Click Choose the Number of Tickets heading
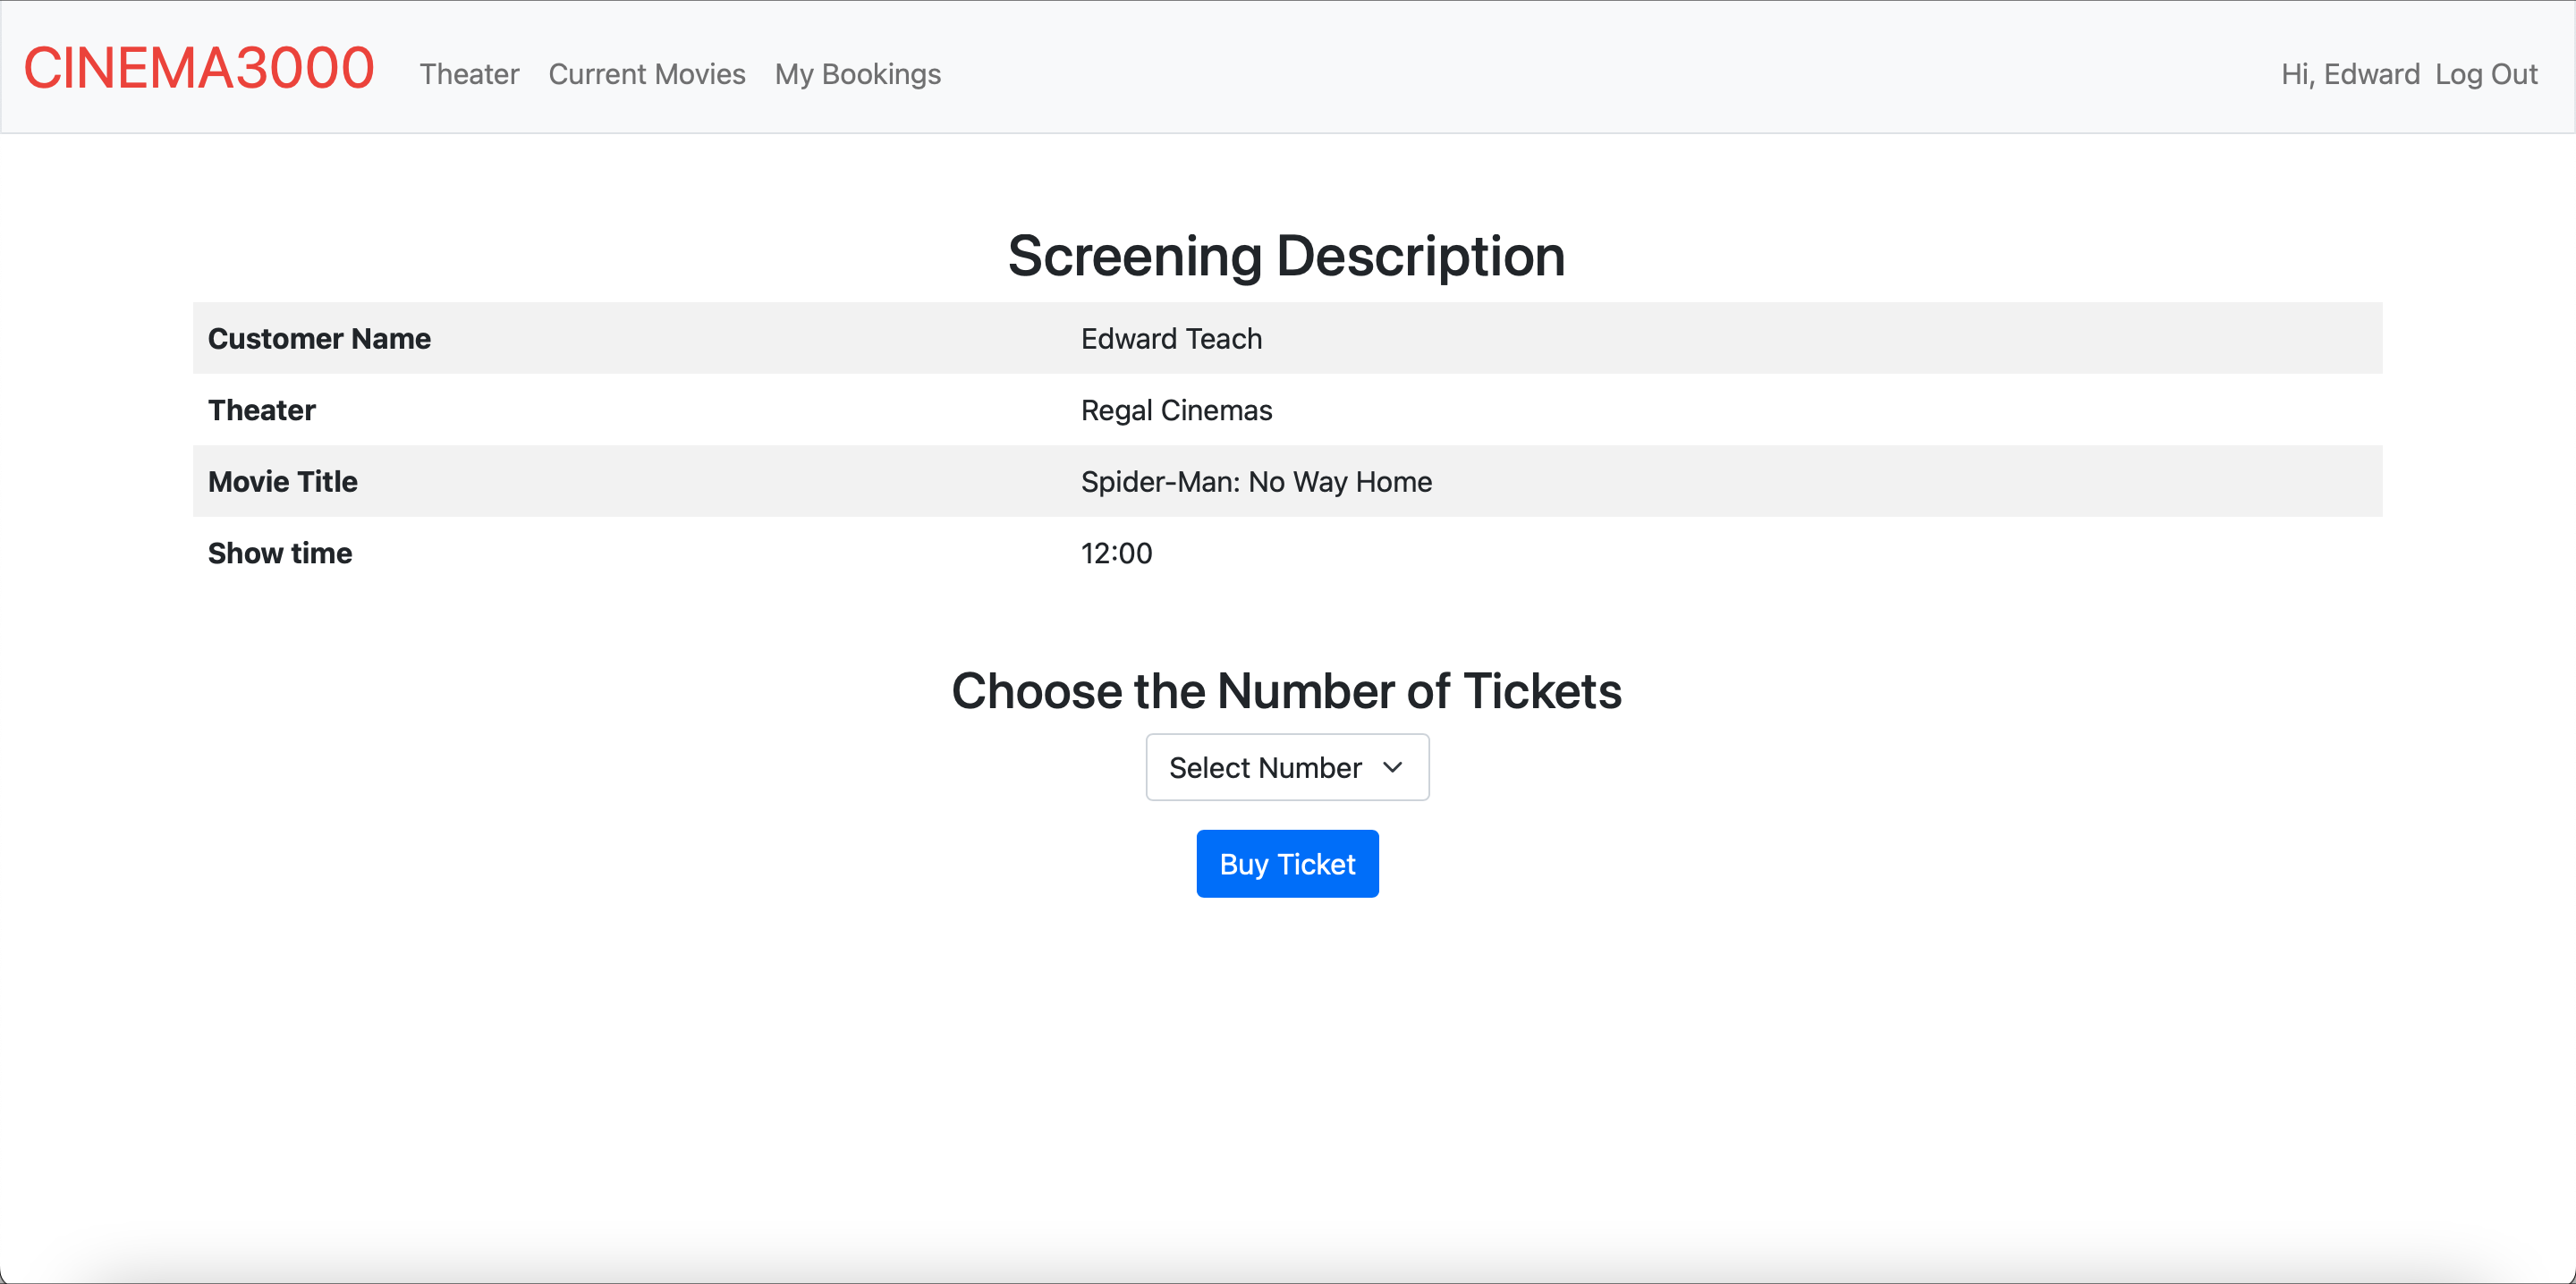Screen dimensions: 2576x1284 tap(1286, 691)
